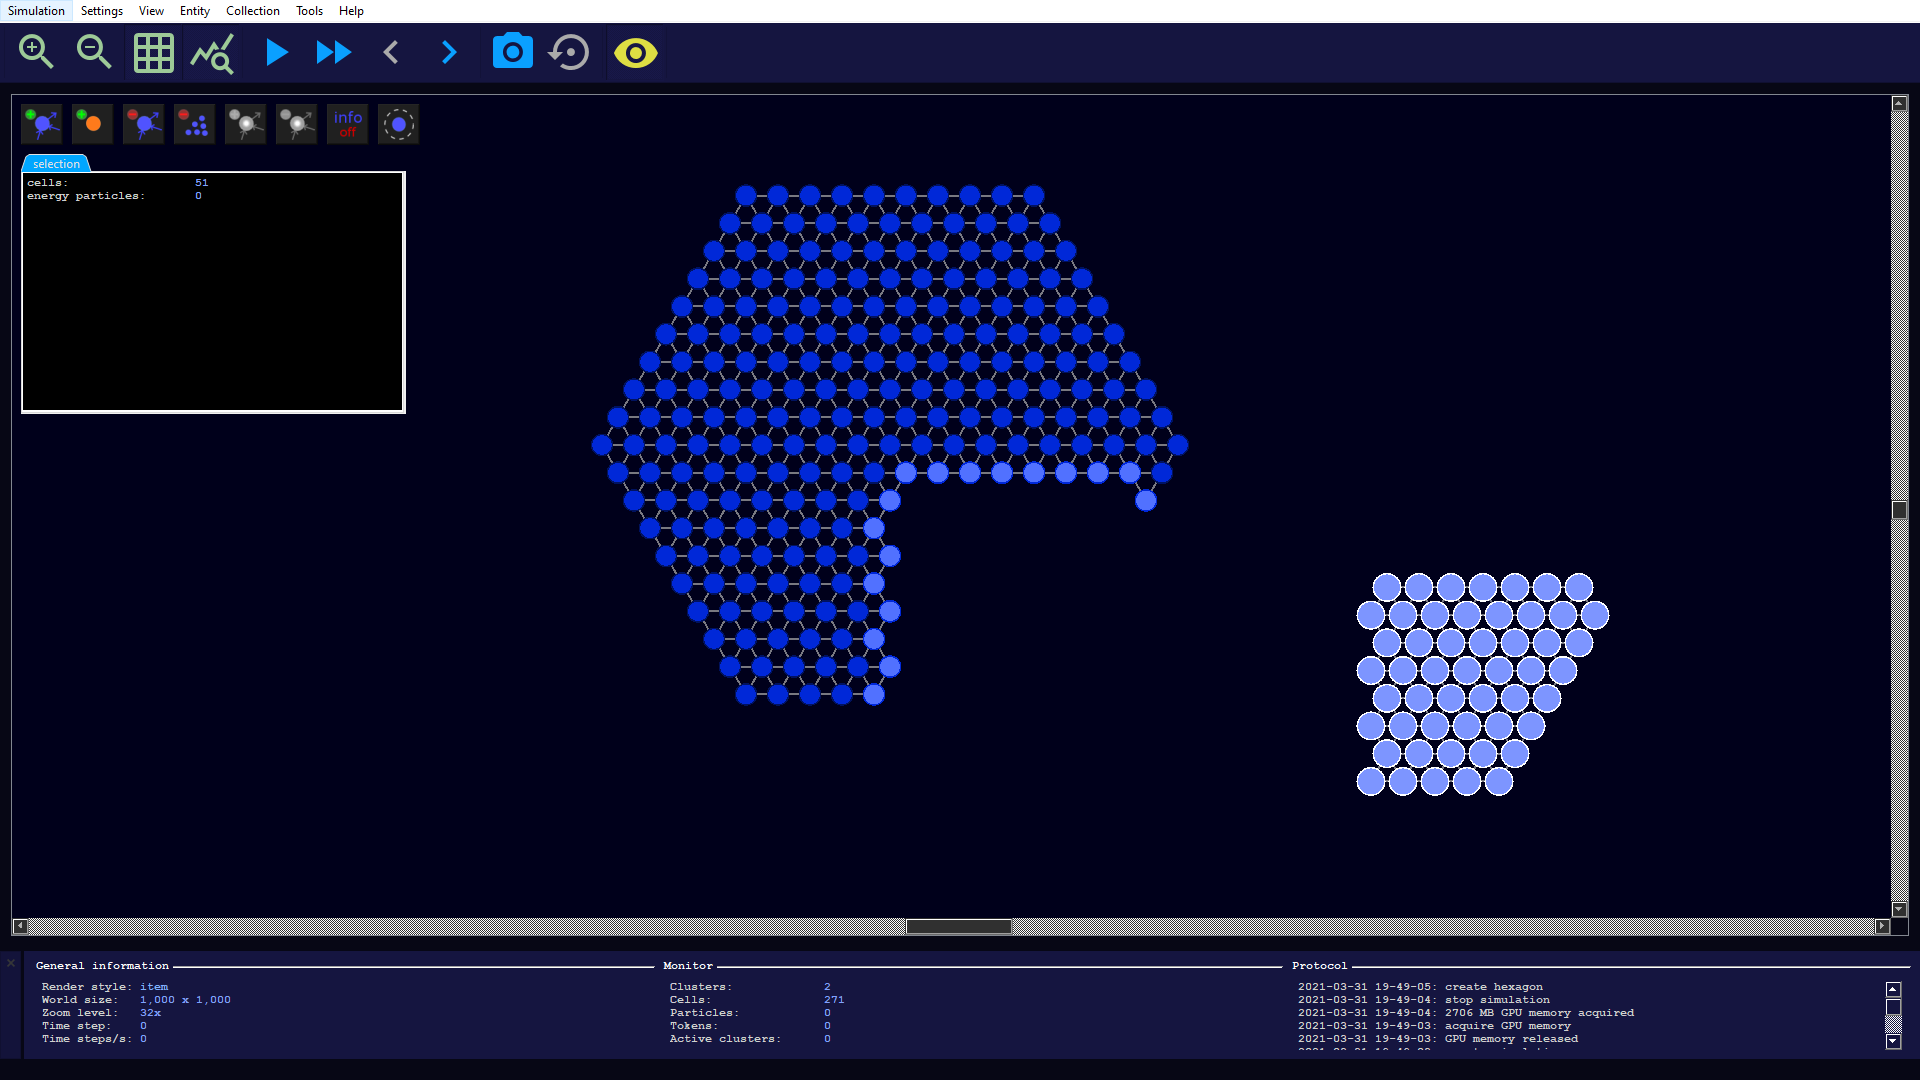The image size is (1920, 1080).
Task: Click the zoom out magnifier icon
Action: tap(94, 52)
